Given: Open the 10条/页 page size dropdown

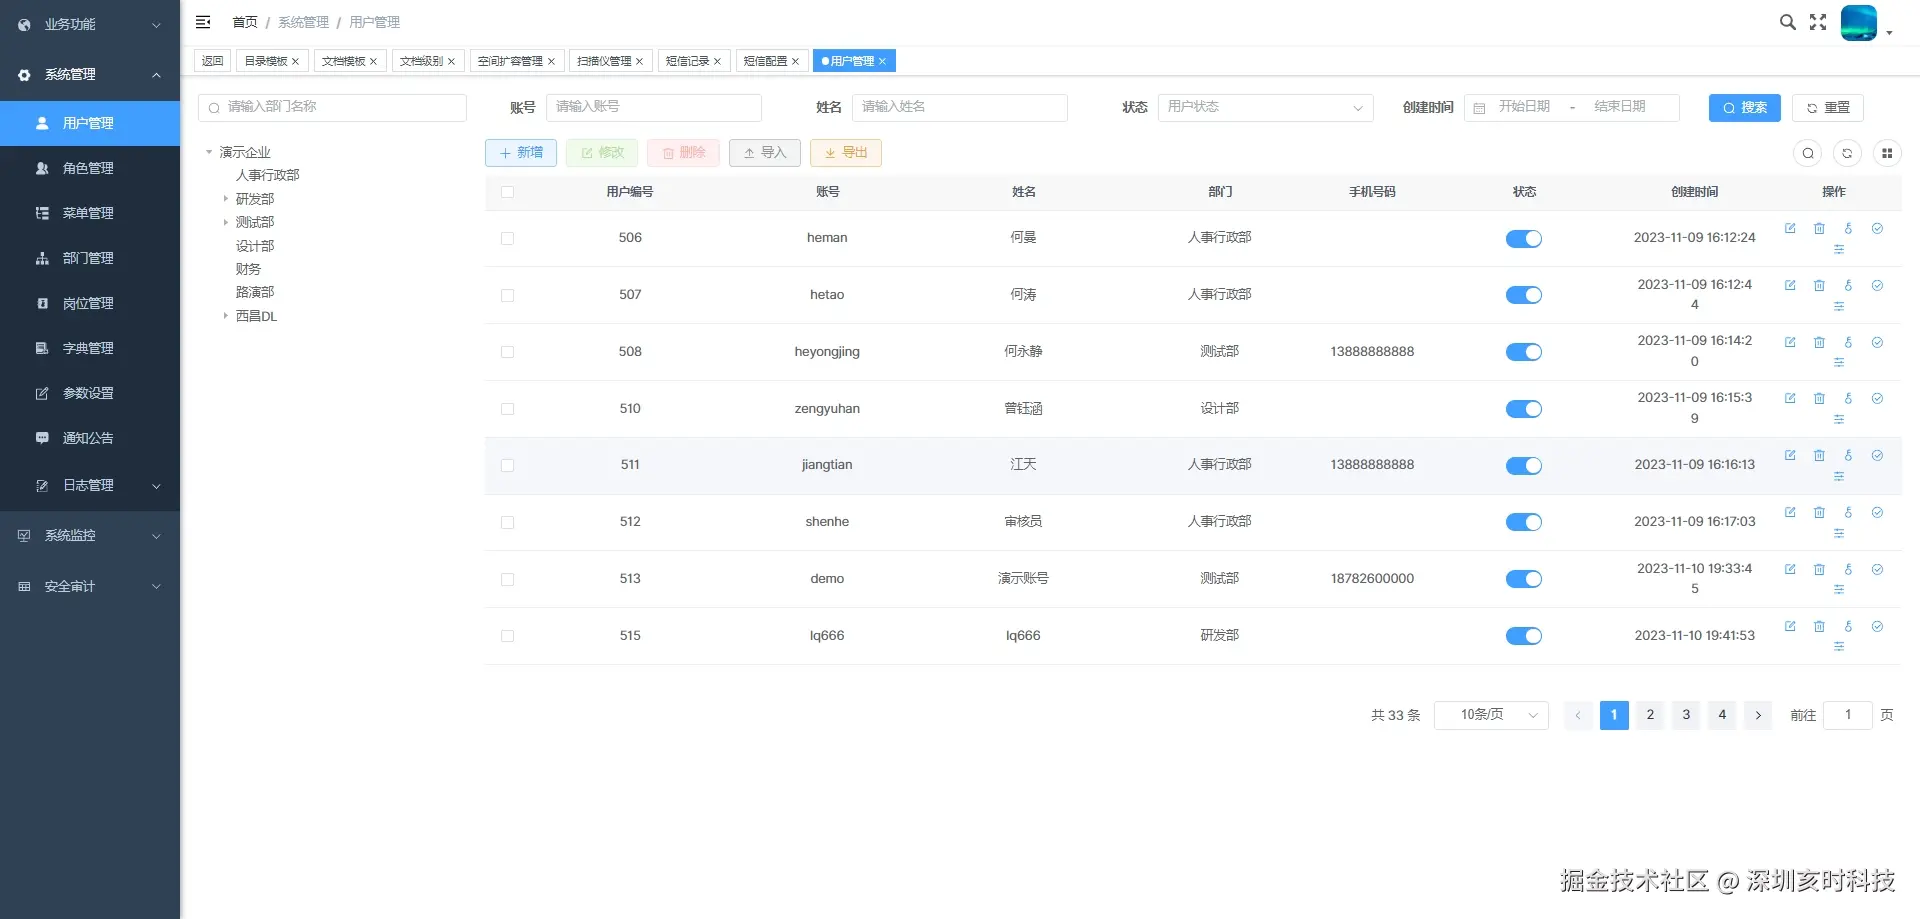Looking at the screenshot, I should click(x=1491, y=715).
